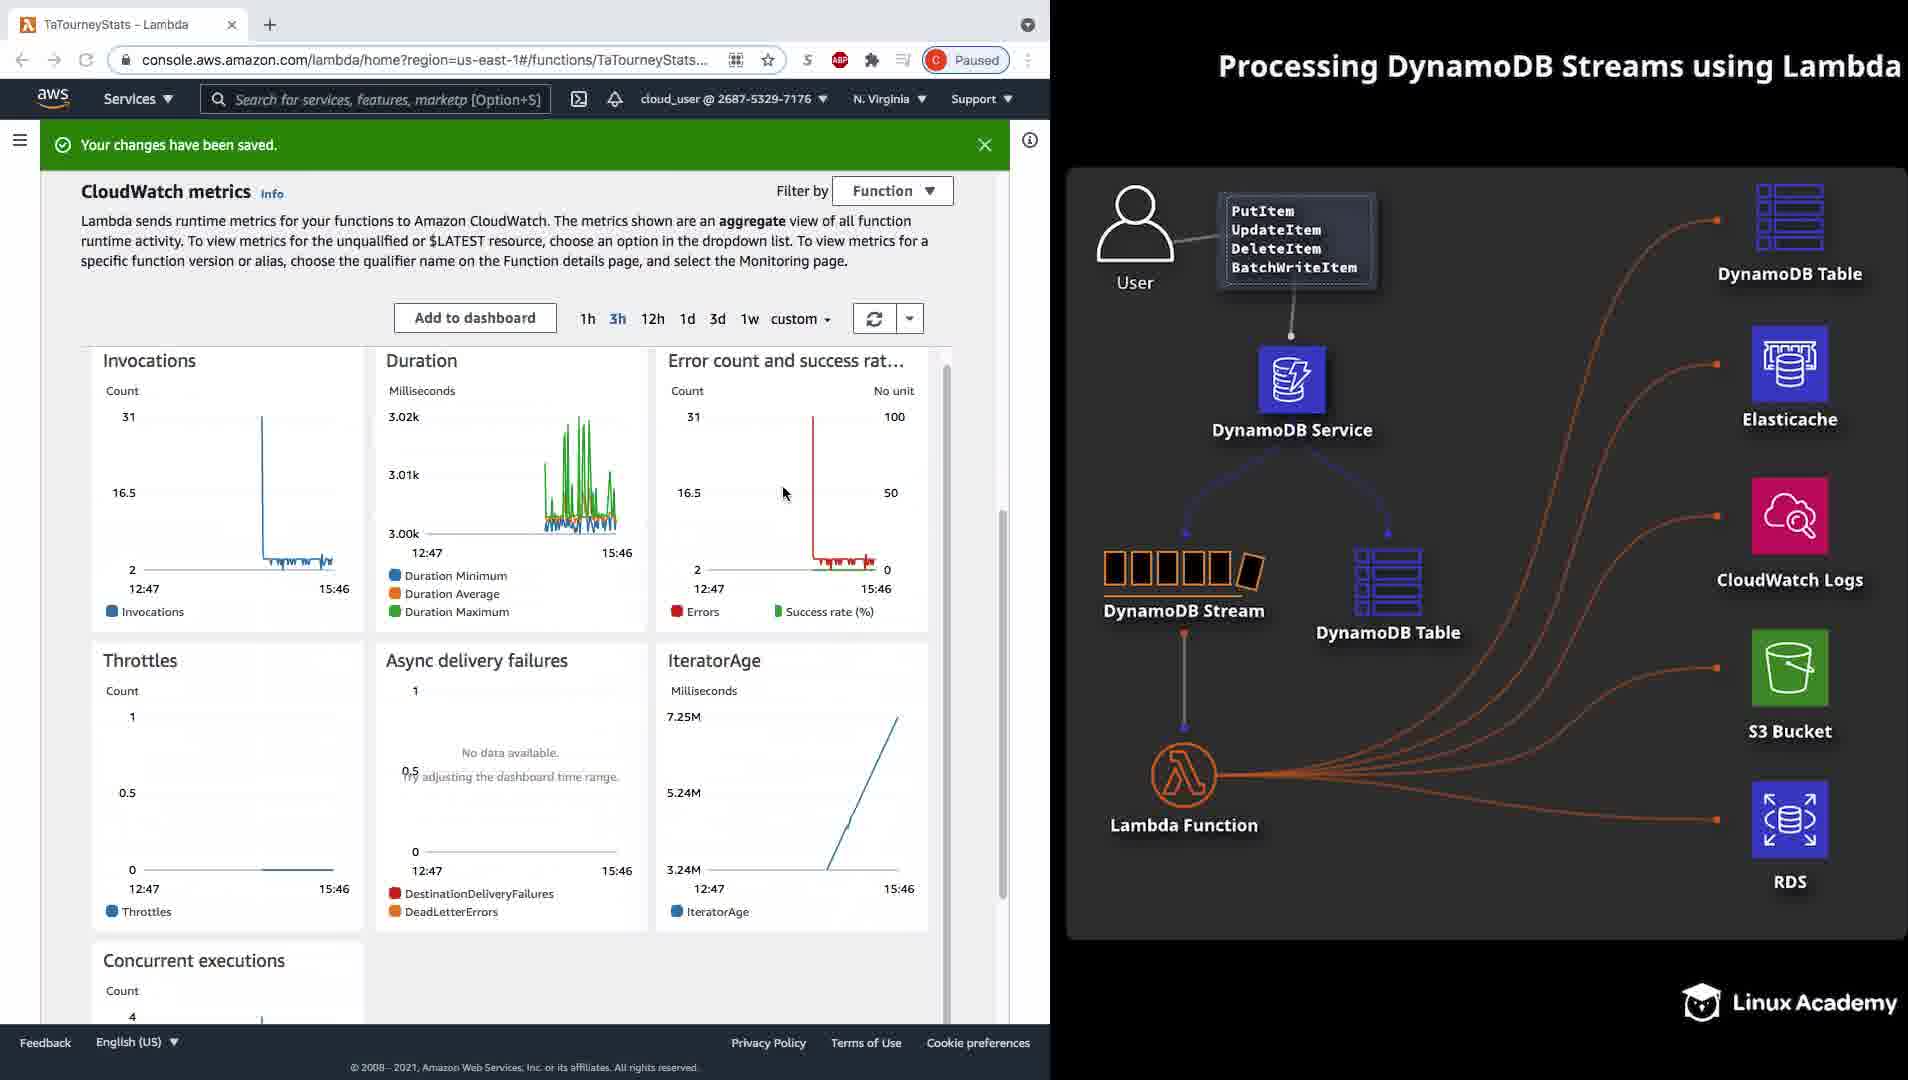The height and width of the screenshot is (1080, 1908).
Task: Expand the Filter by Function dropdown
Action: (893, 191)
